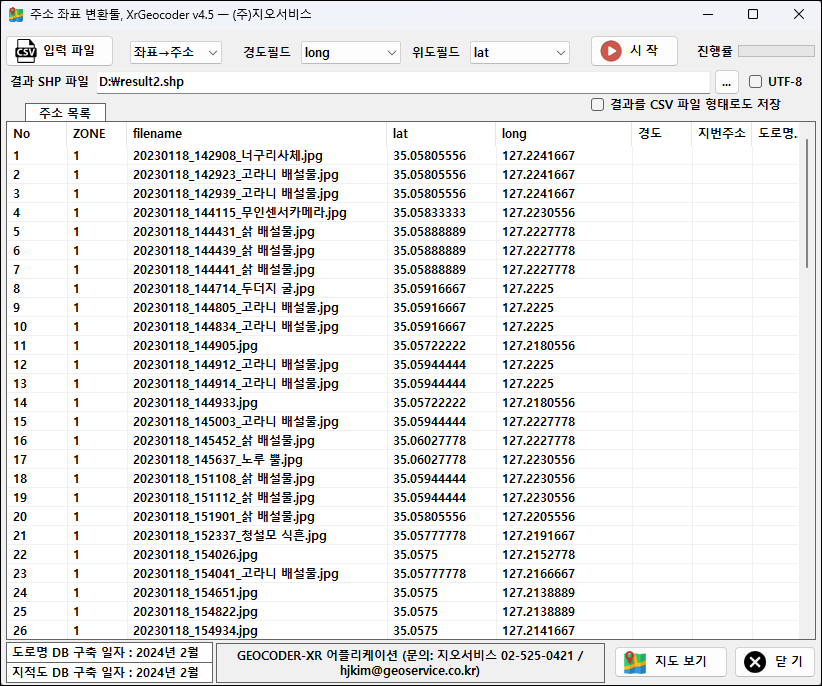
Task: Click the XrGeocoder app icon in title bar
Action: coord(16,14)
